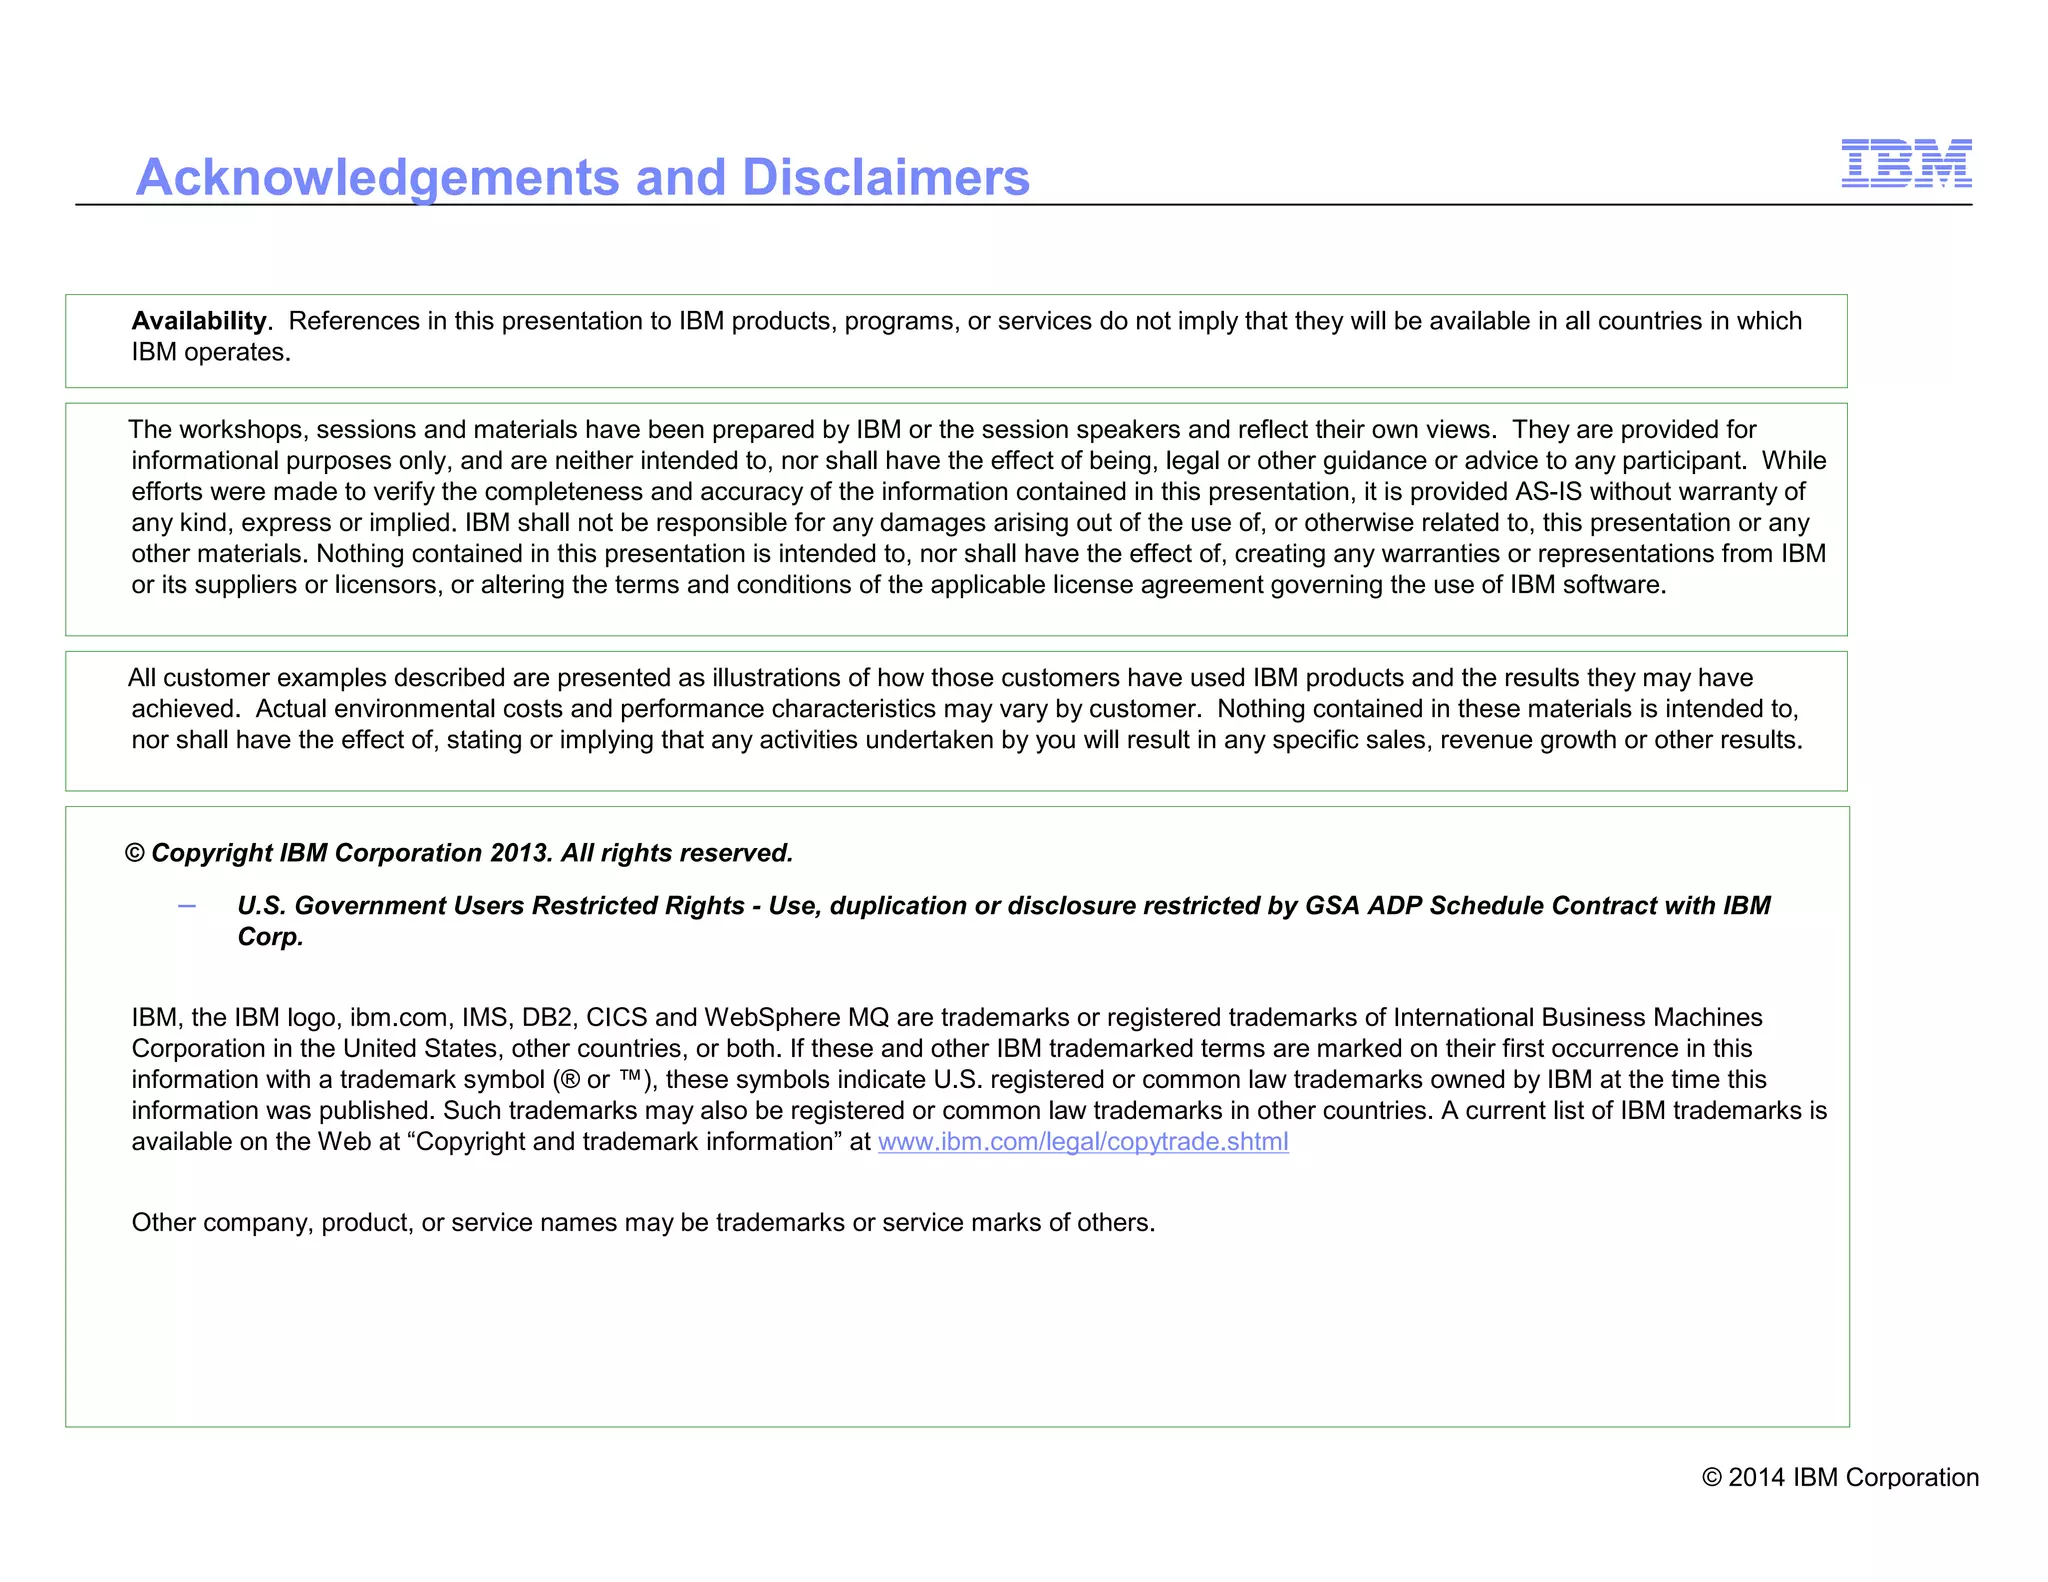
Task: Select the 'Acknowledgements and Disclaimers' title
Action: 583,177
